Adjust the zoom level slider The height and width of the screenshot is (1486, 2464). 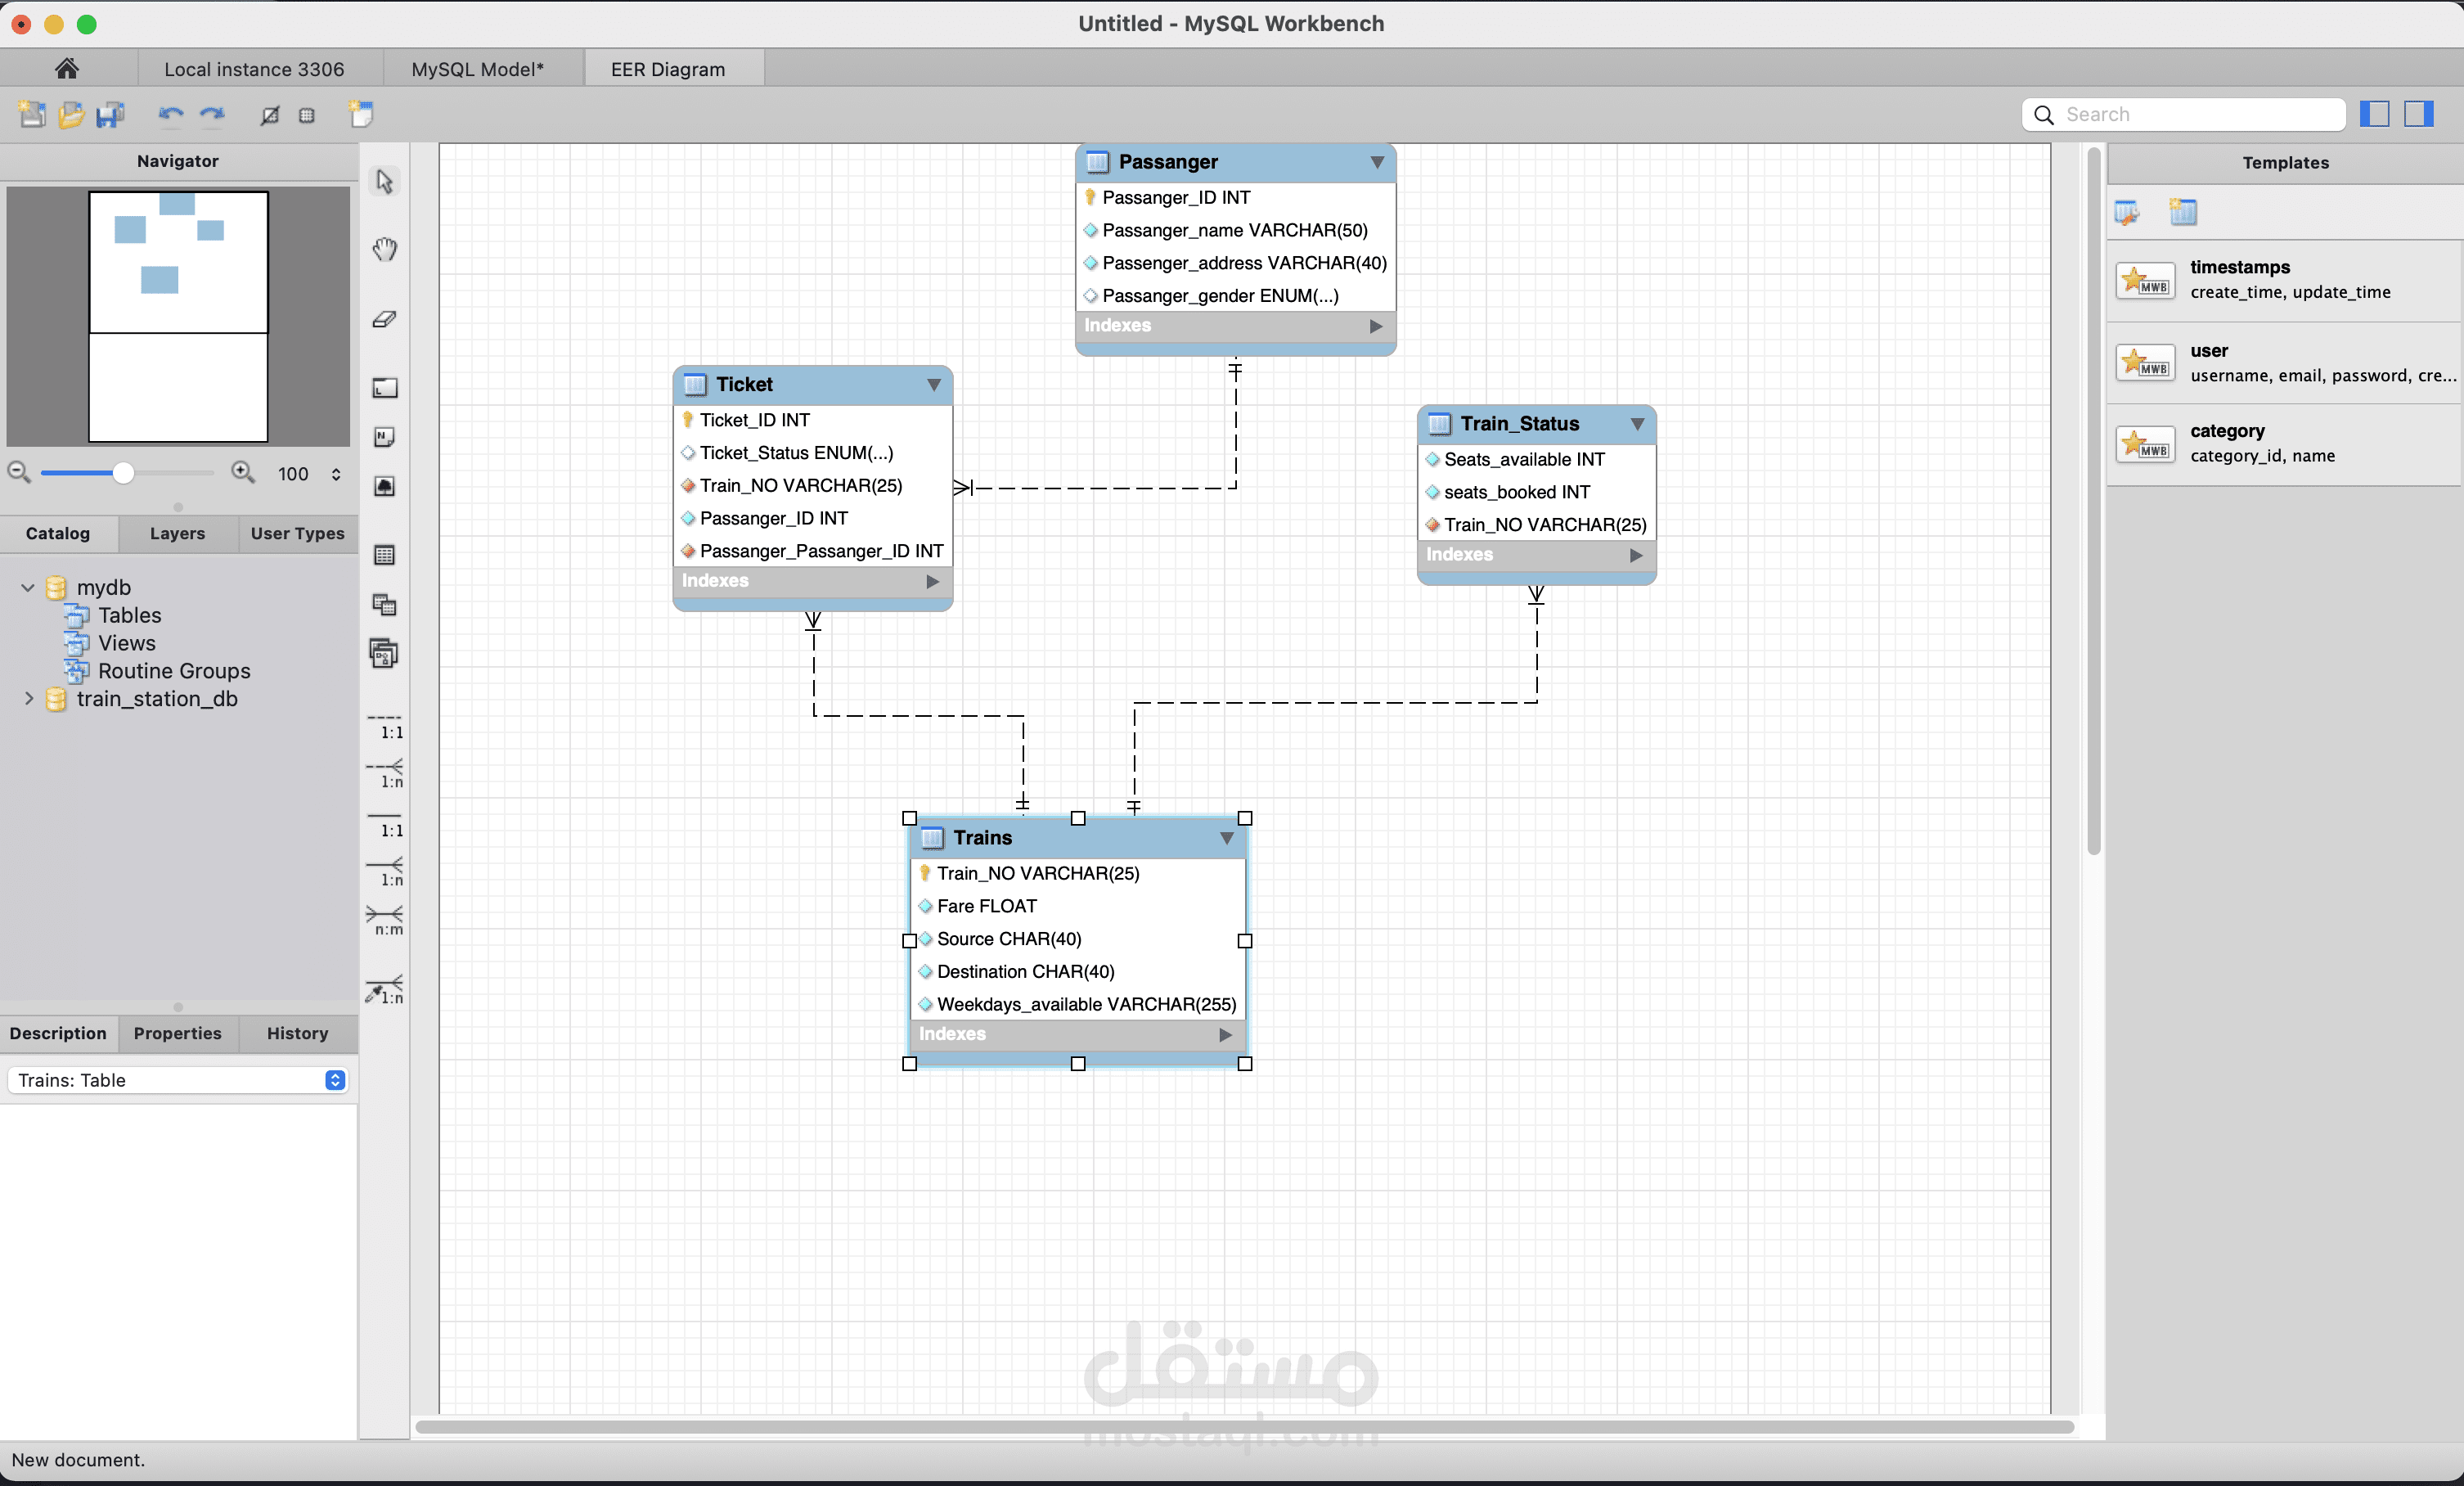(x=124, y=473)
